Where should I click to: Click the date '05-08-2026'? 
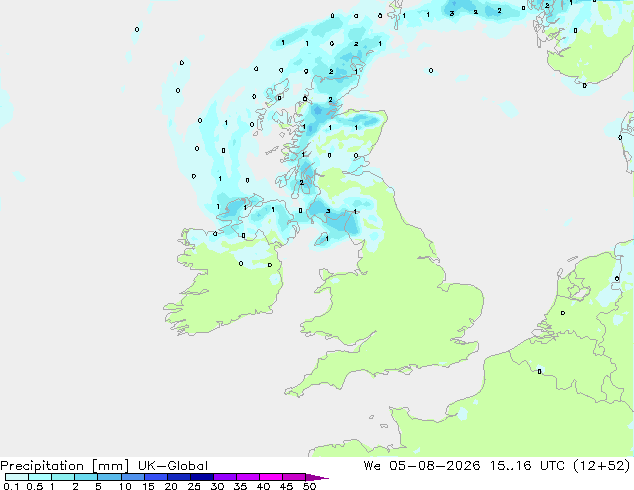435,466
